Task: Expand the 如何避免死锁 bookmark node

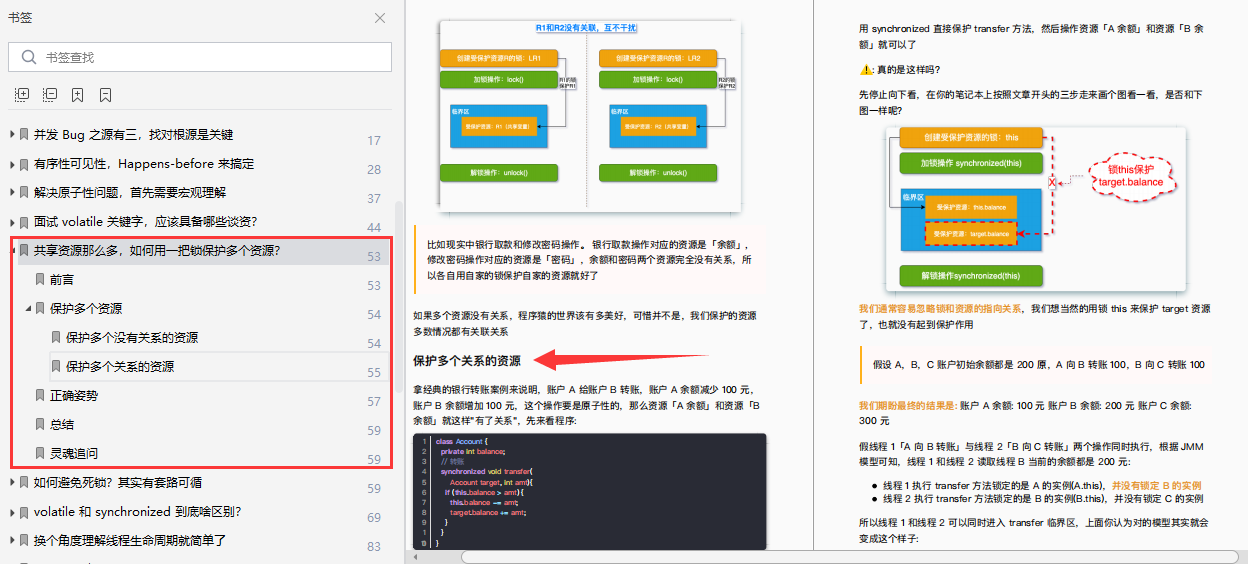Action: coord(12,482)
